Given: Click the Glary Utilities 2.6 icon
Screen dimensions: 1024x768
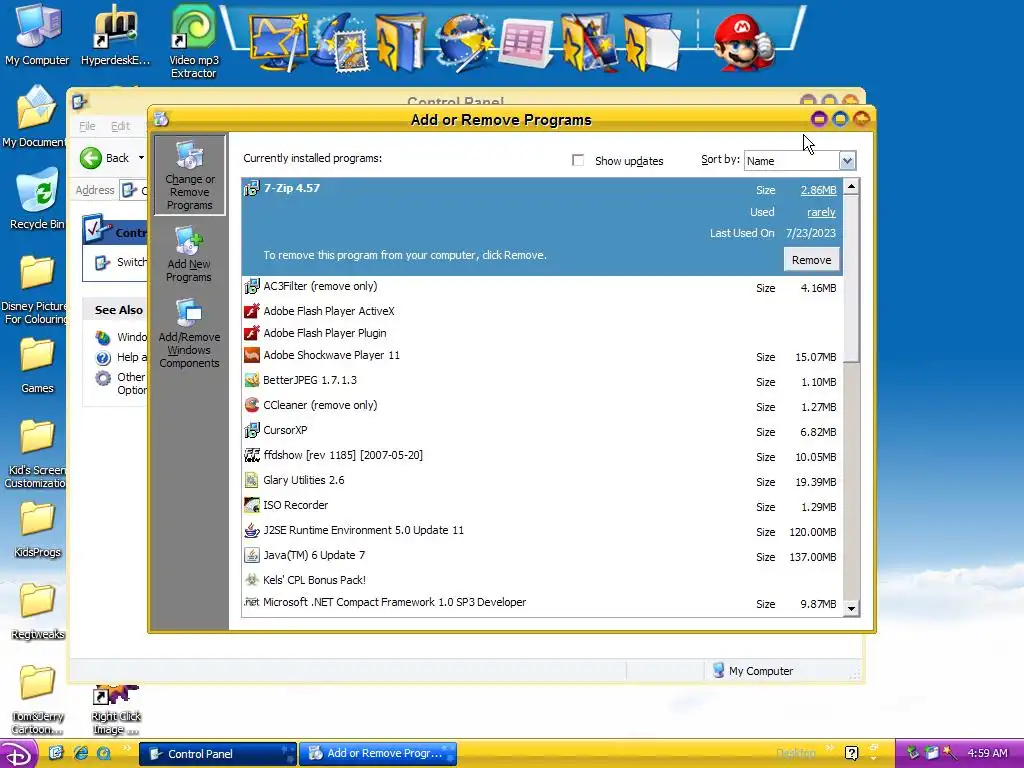Looking at the screenshot, I should tap(251, 480).
